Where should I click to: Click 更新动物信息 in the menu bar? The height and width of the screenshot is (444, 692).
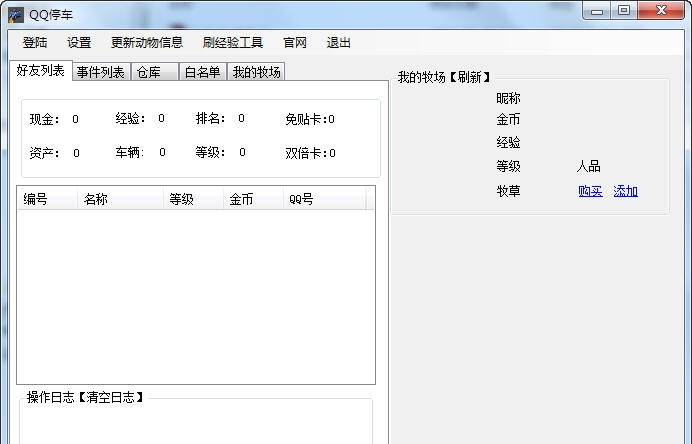point(147,43)
